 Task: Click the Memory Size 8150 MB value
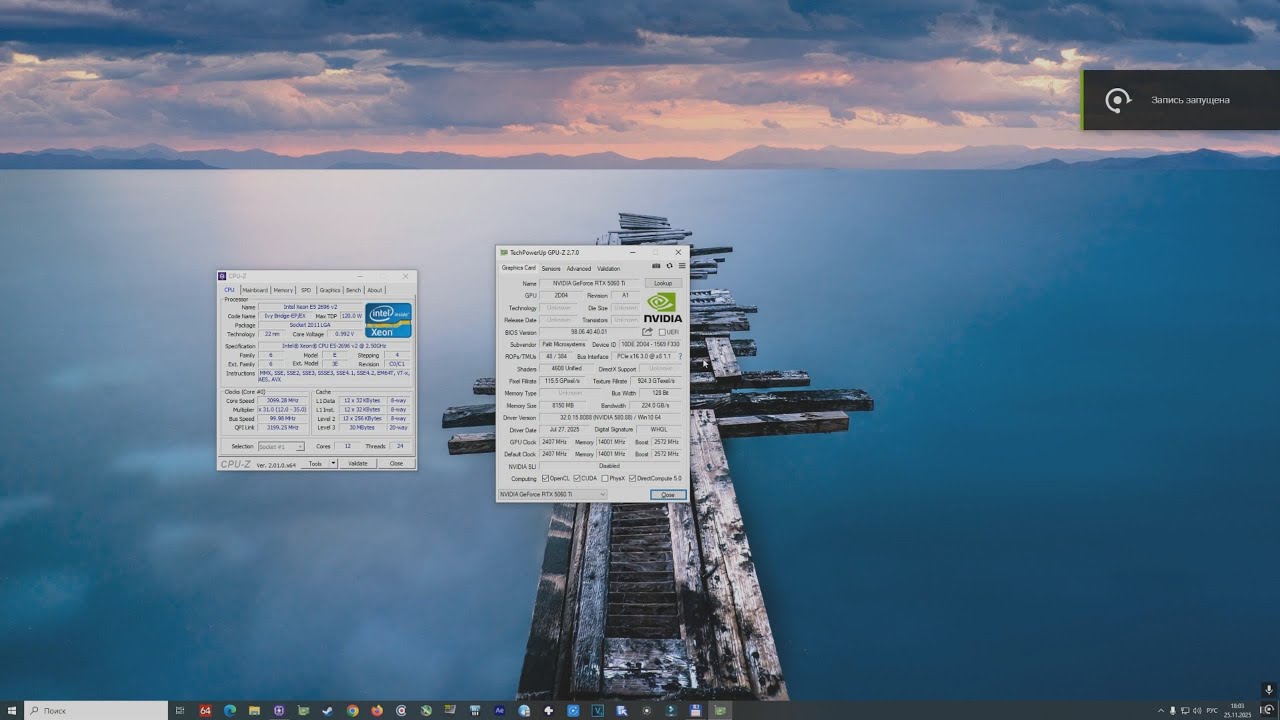pos(563,405)
